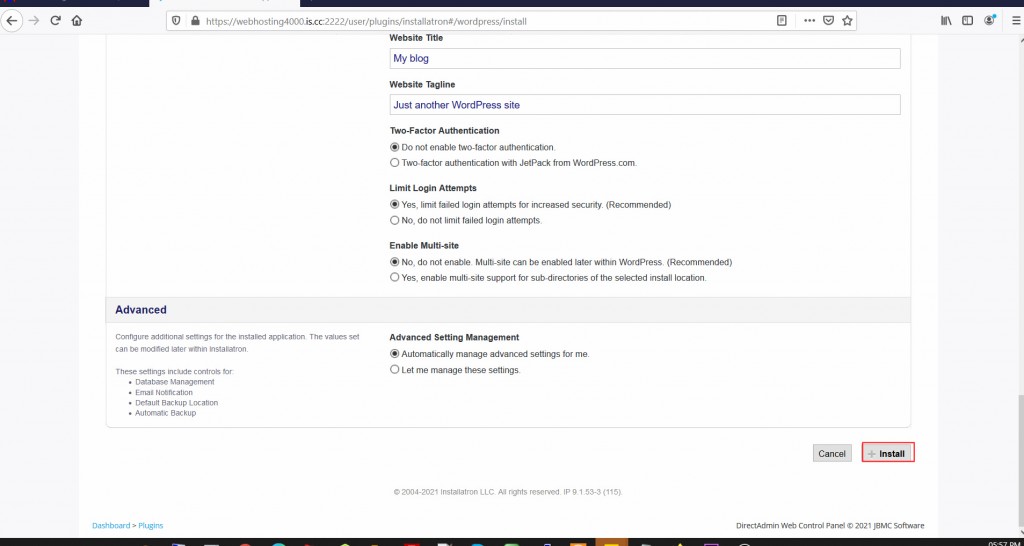Open the browser home page icon
1024x546 pixels.
click(77, 21)
